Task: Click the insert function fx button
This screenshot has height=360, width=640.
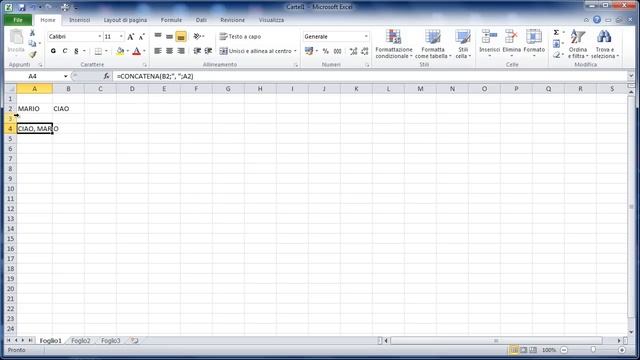Action: tap(107, 76)
